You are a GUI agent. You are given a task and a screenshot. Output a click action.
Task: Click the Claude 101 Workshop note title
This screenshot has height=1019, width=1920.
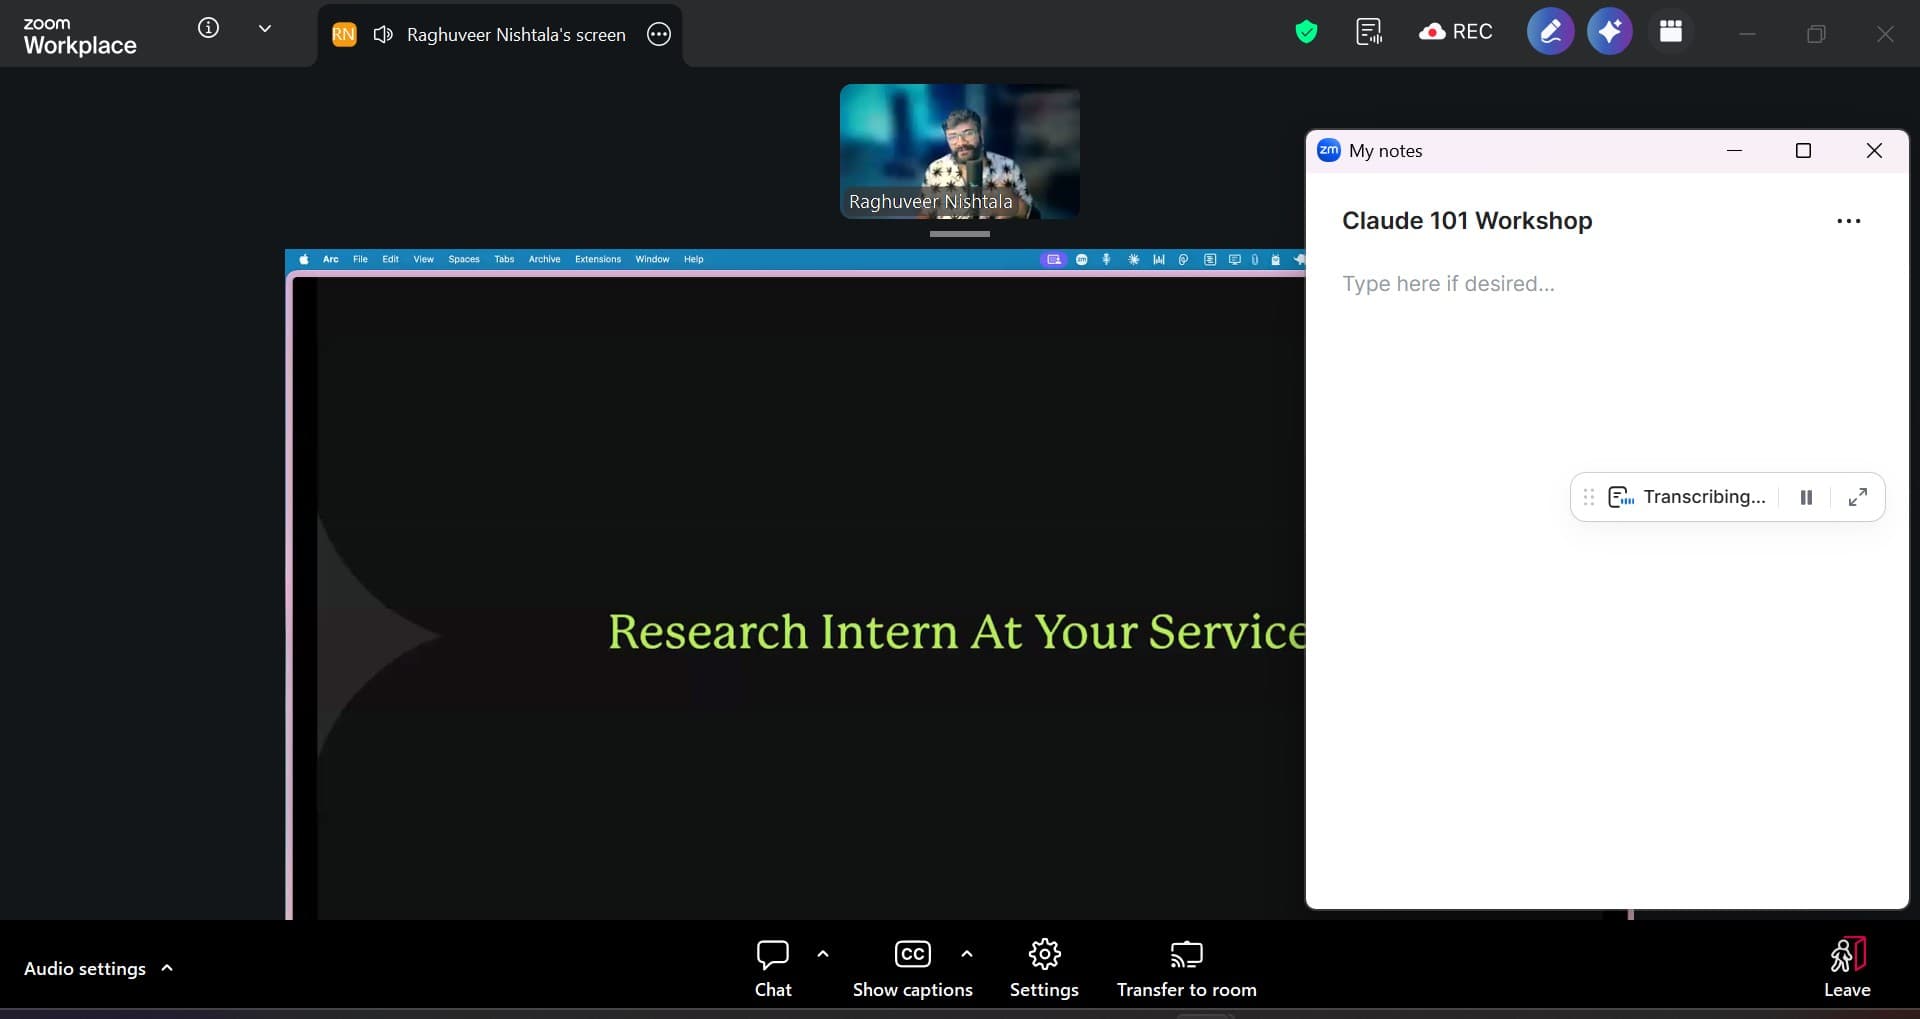[x=1467, y=221]
